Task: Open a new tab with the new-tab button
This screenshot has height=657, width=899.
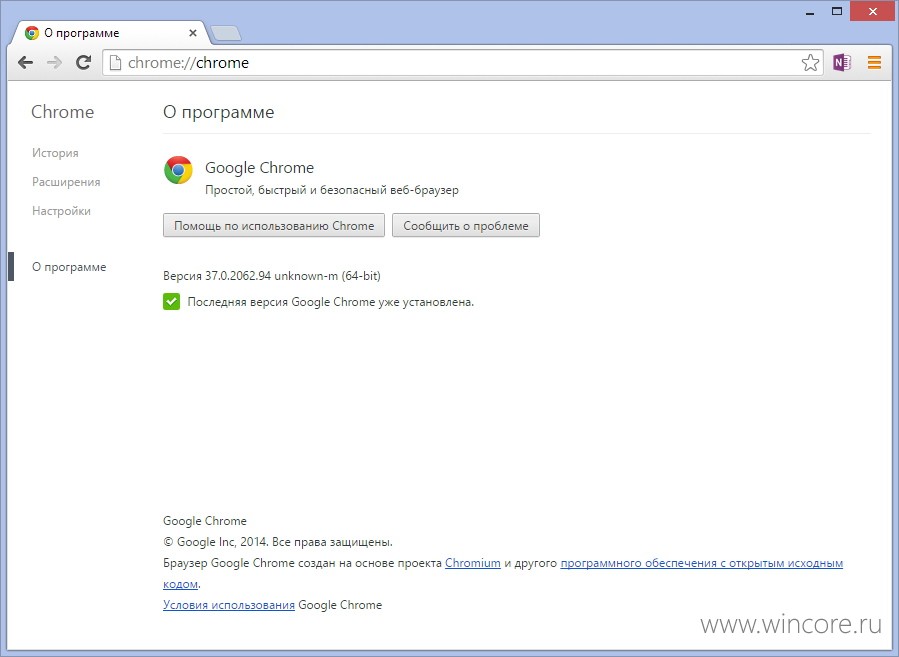Action: point(226,34)
